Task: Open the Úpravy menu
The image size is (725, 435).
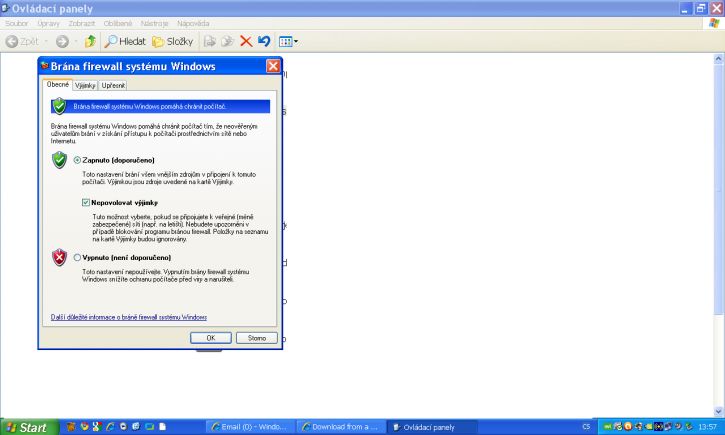Action: [48, 23]
